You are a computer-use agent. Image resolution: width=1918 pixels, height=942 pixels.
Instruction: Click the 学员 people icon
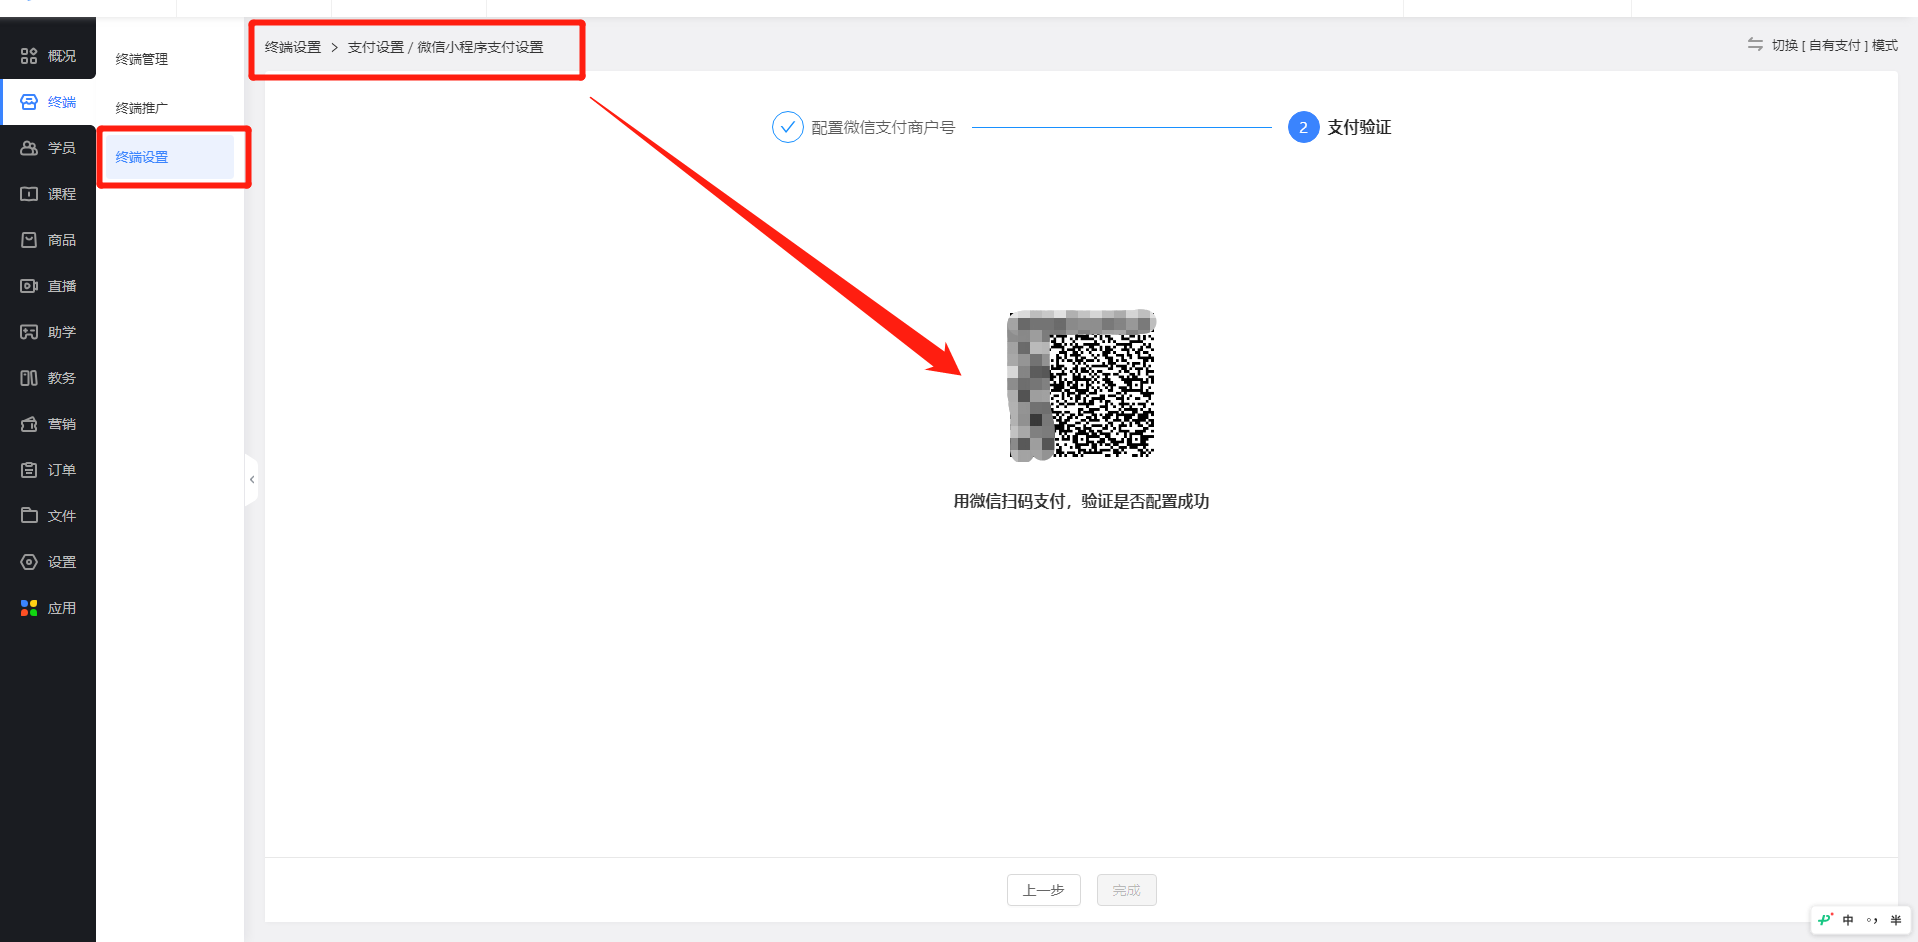pos(29,148)
